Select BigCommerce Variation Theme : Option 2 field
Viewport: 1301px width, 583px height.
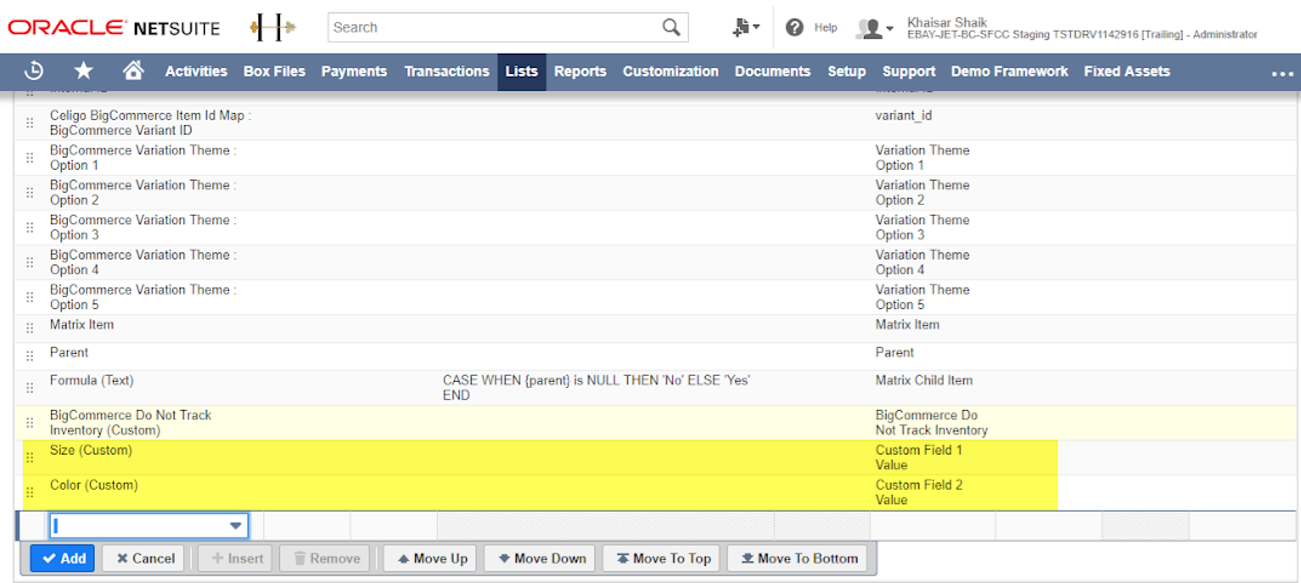143,193
